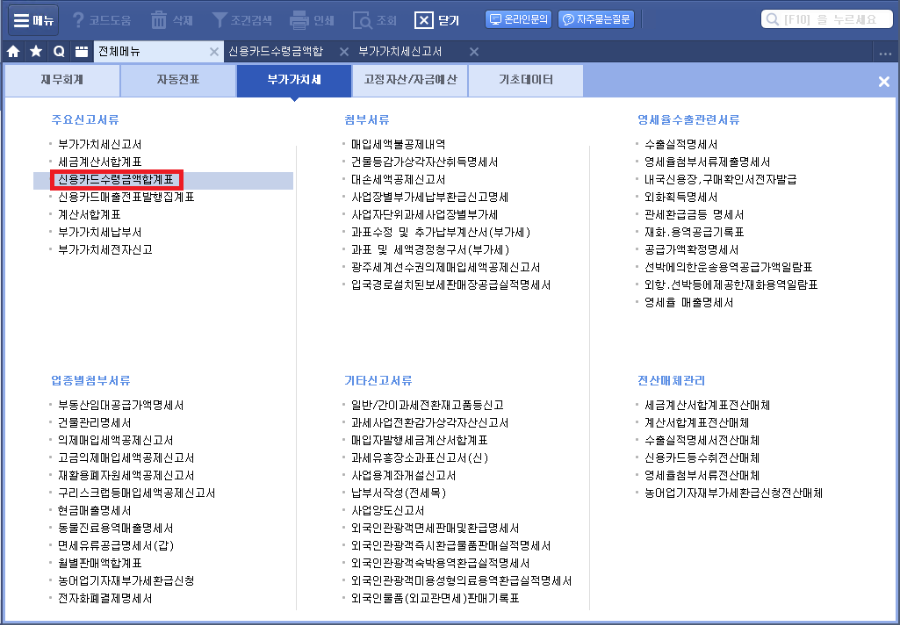Open 외국인물품(외교관면세)판매기록표 item
Viewport: 900px width, 625px height.
click(435, 599)
